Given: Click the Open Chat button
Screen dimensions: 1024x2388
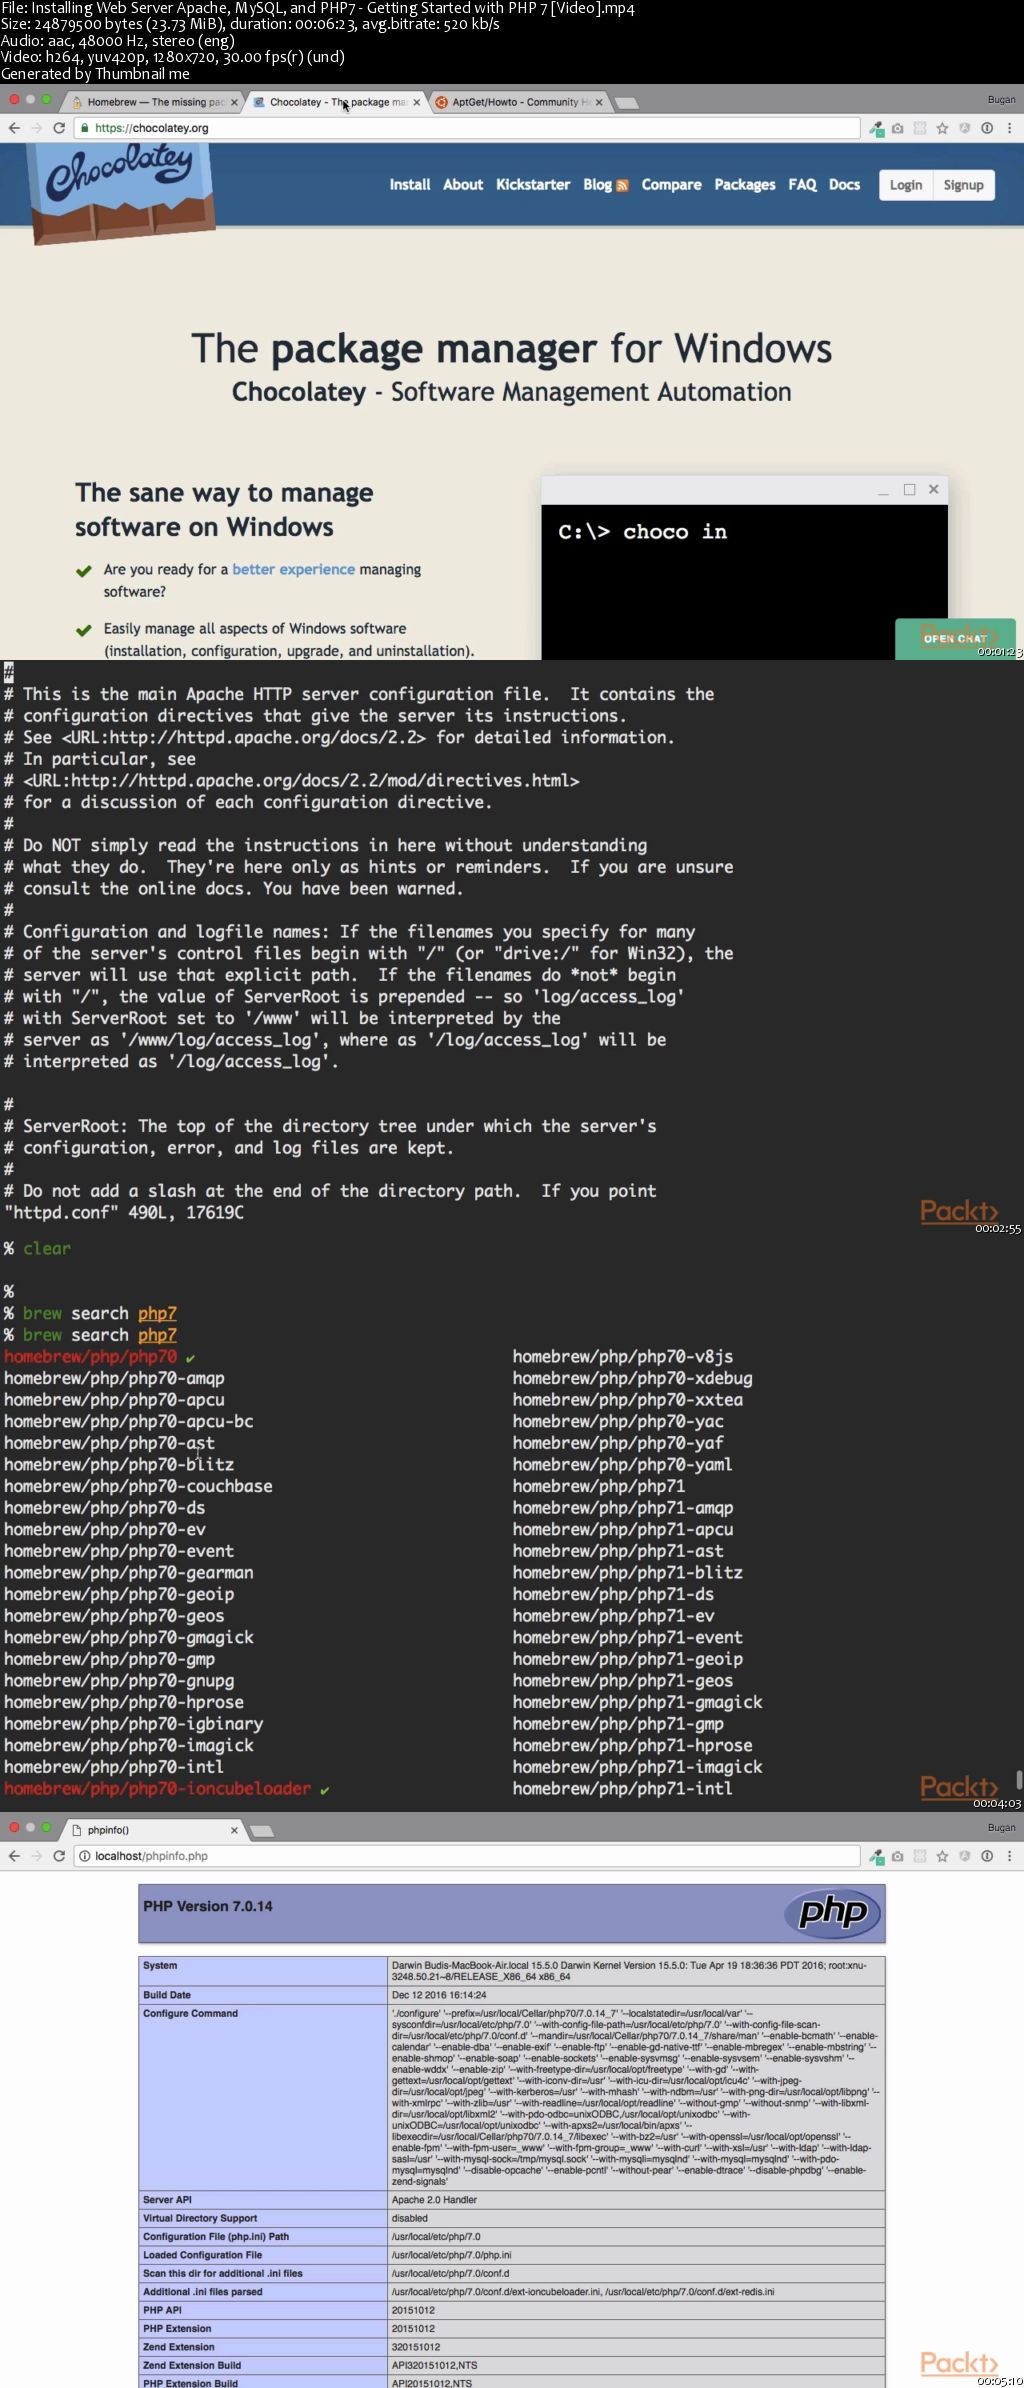Looking at the screenshot, I should (x=955, y=638).
